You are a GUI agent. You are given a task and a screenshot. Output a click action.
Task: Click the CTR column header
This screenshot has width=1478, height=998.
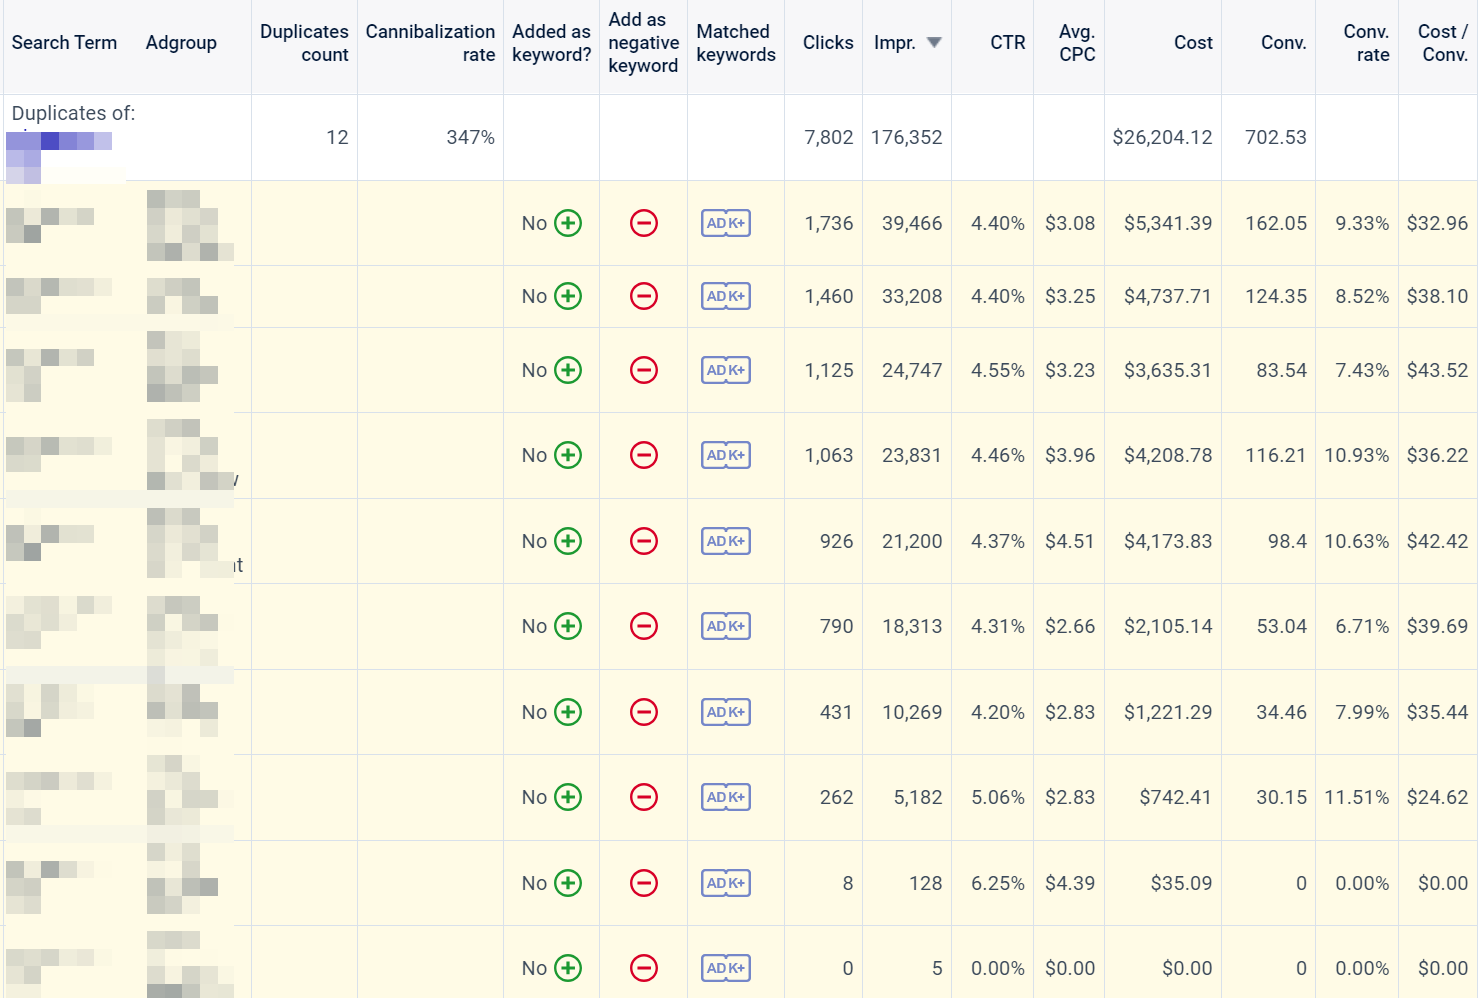point(1007,43)
